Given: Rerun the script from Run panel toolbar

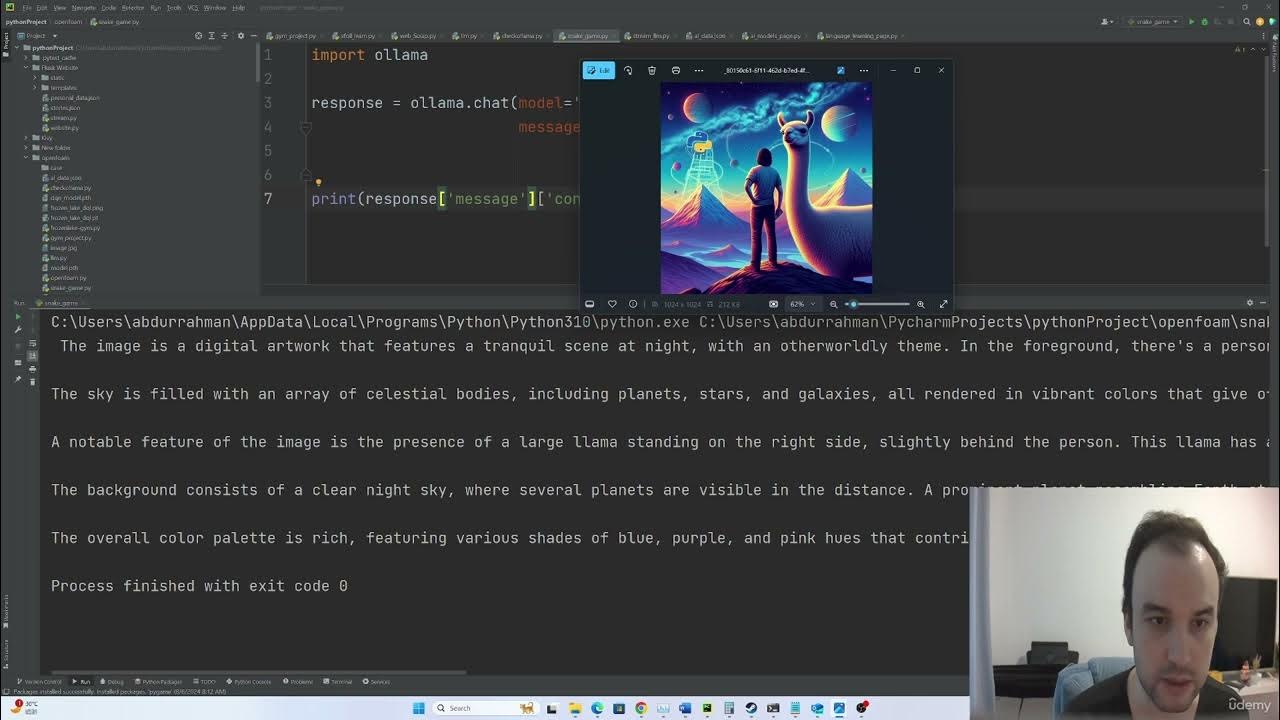Looking at the screenshot, I should tap(17, 318).
